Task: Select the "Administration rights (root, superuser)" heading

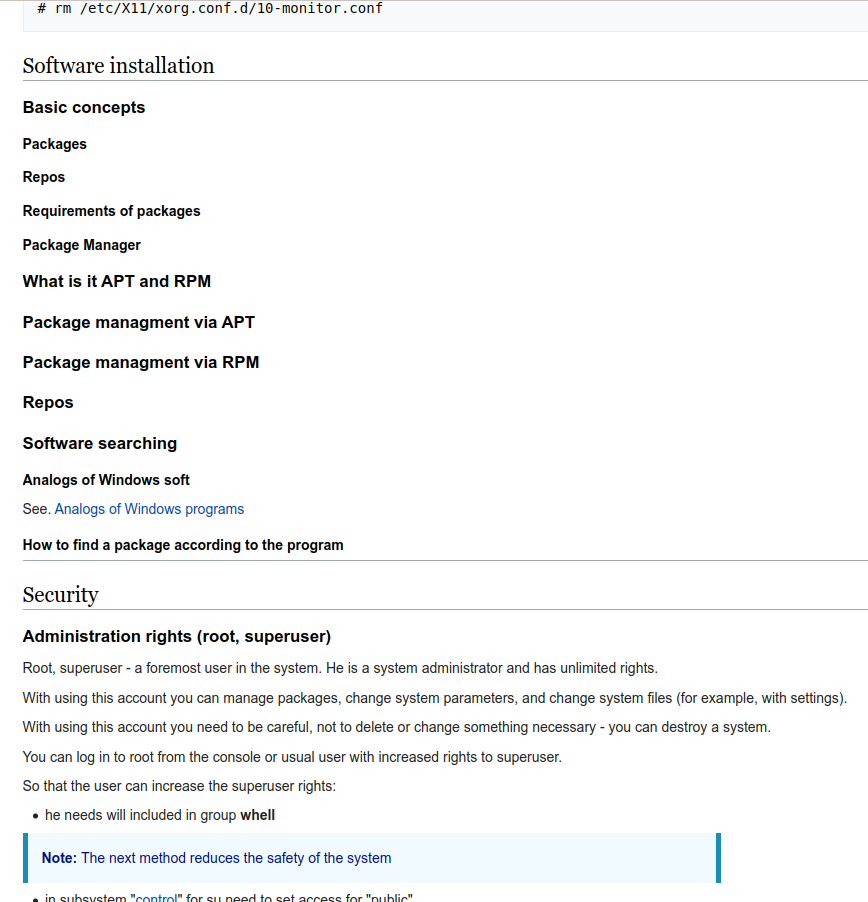Action: point(177,637)
